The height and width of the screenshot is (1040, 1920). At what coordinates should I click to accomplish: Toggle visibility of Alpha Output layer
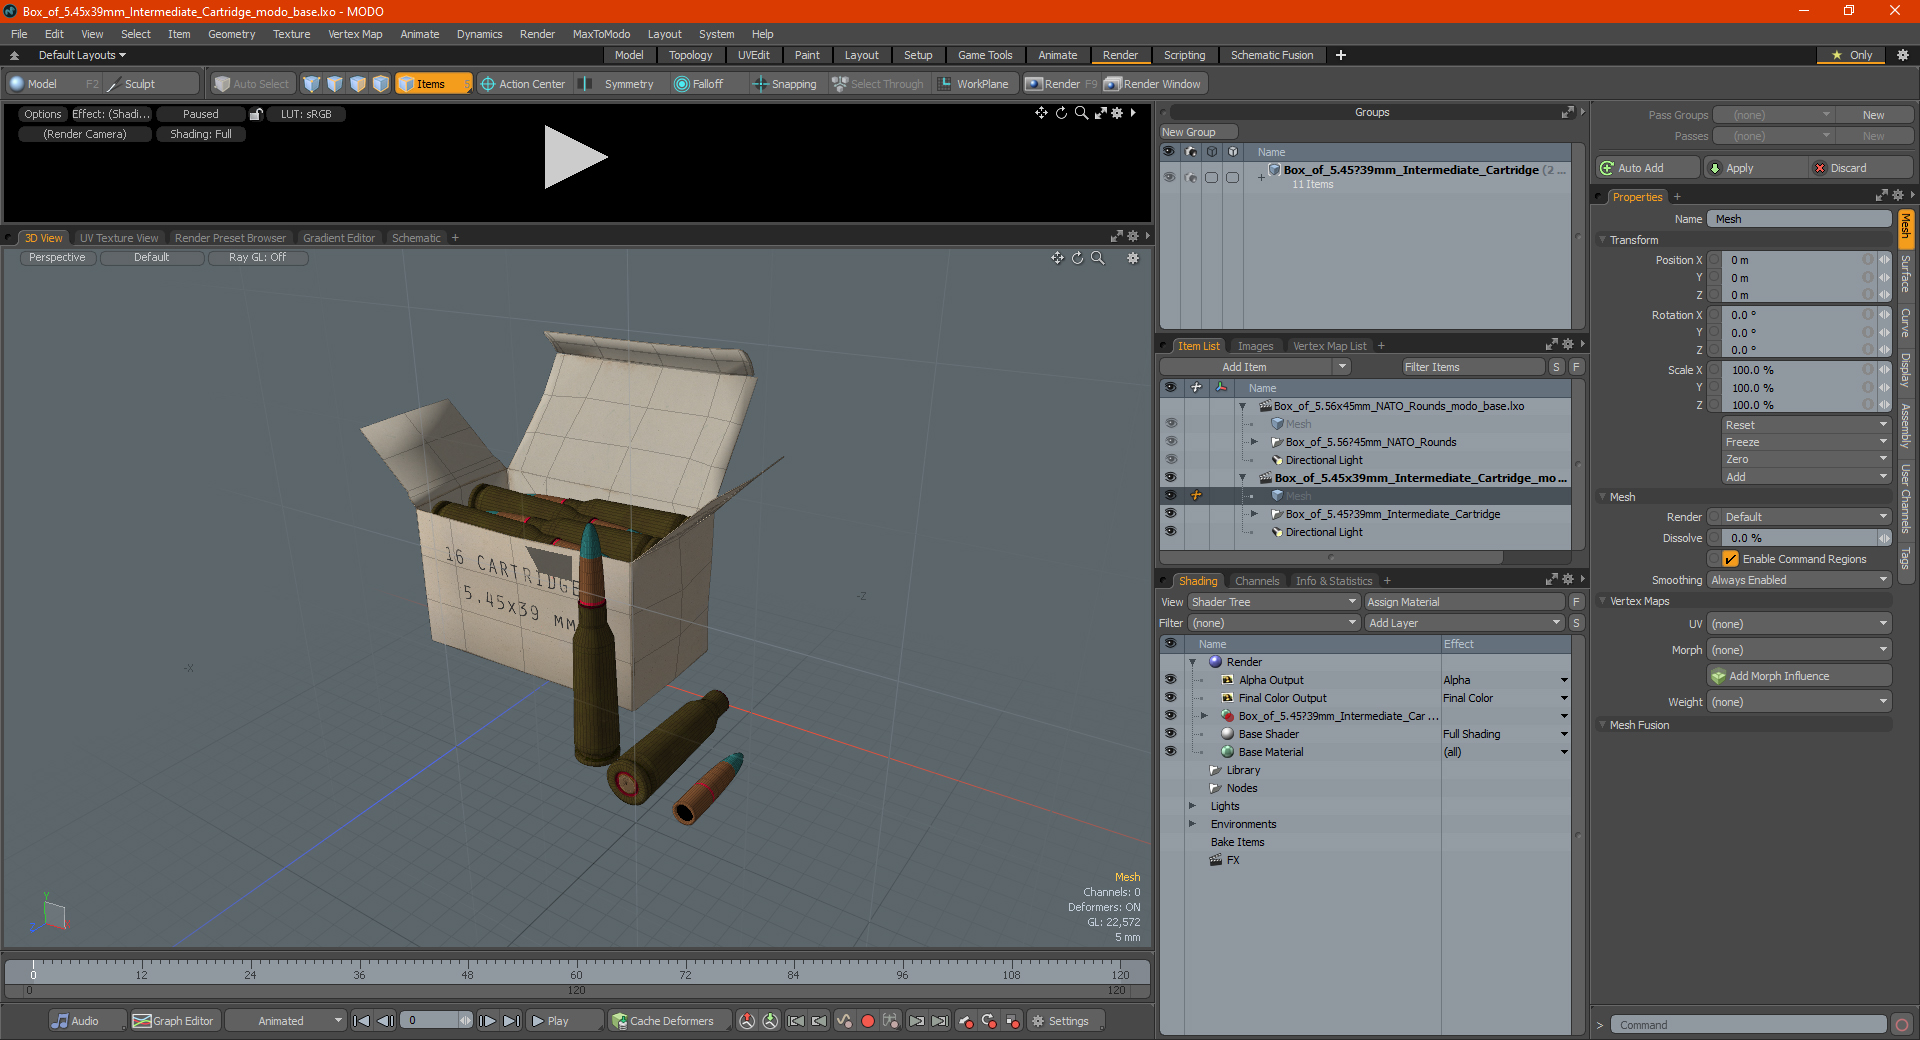click(1171, 680)
